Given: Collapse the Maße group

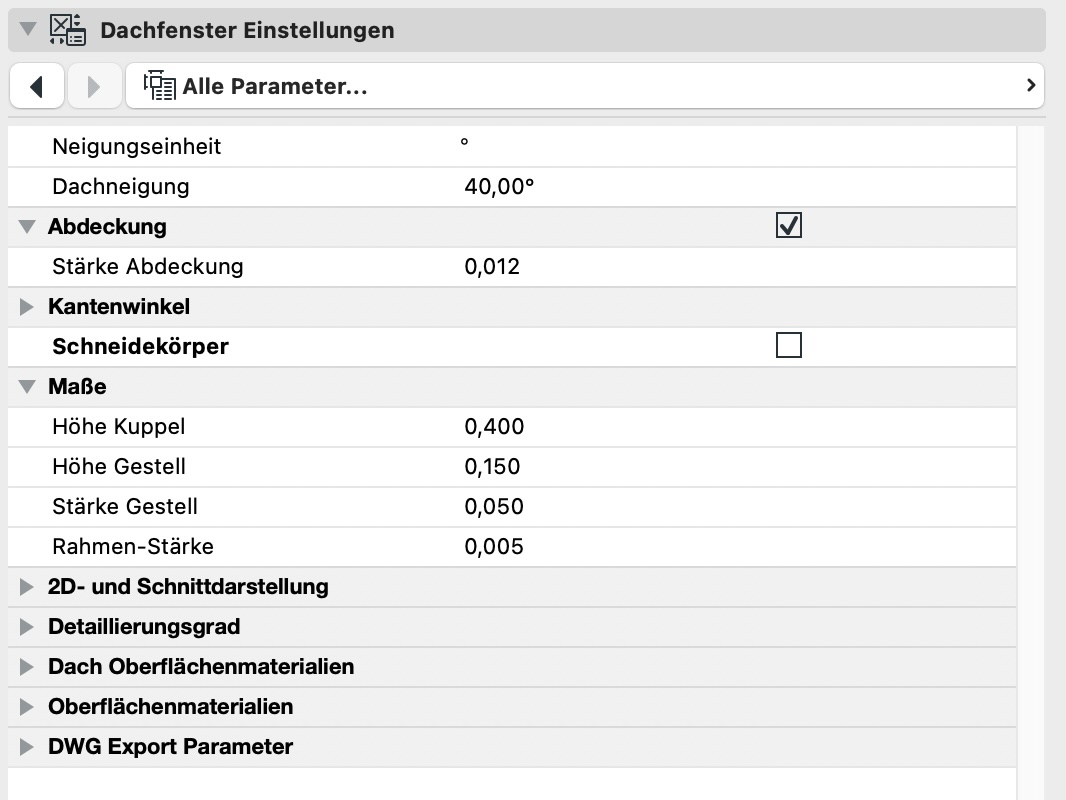Looking at the screenshot, I should [x=27, y=387].
